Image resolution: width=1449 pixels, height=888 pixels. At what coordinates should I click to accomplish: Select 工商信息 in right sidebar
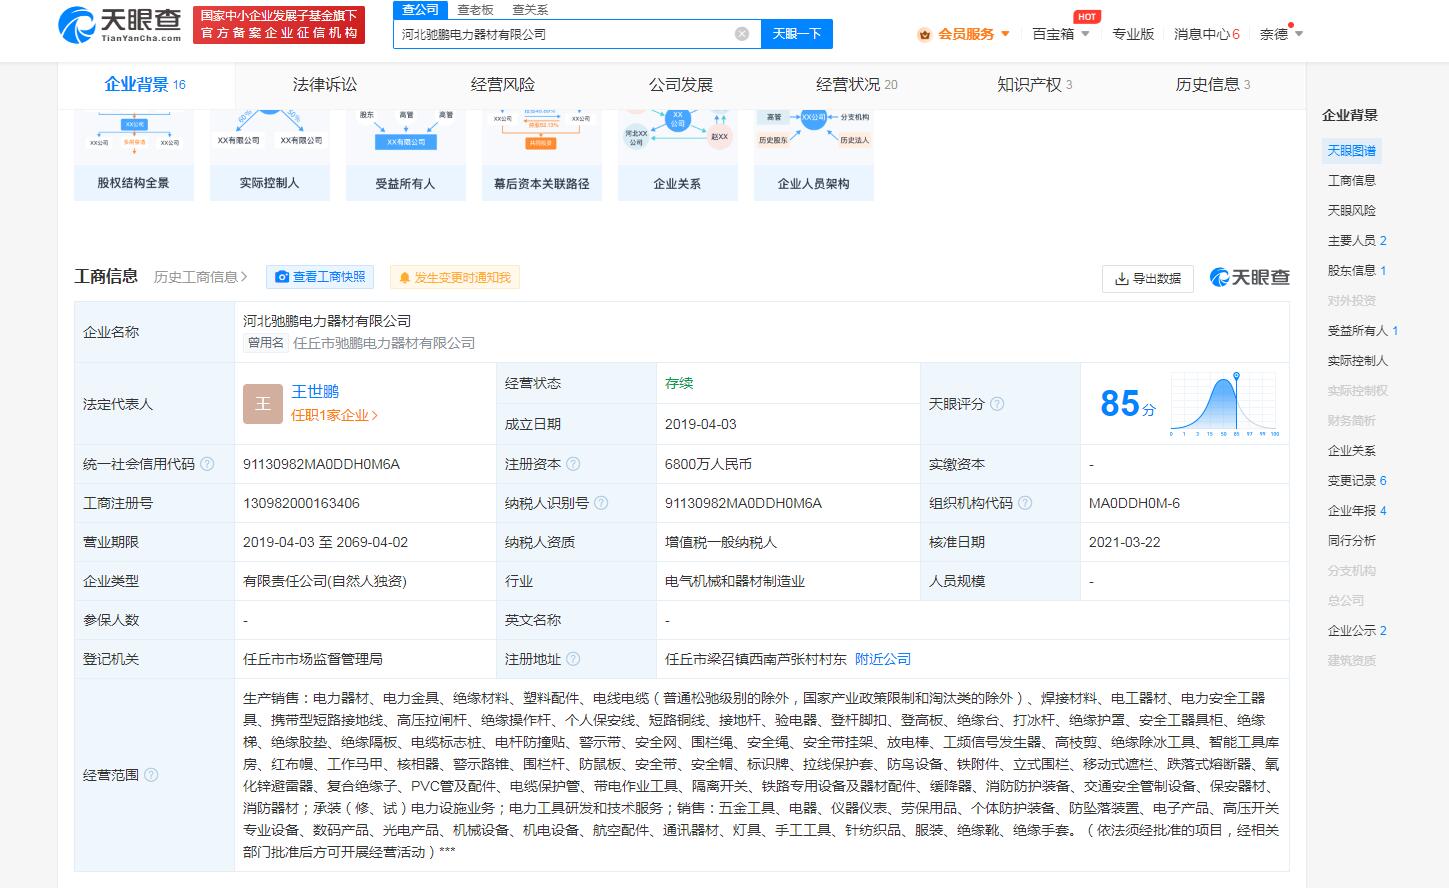(x=1352, y=181)
